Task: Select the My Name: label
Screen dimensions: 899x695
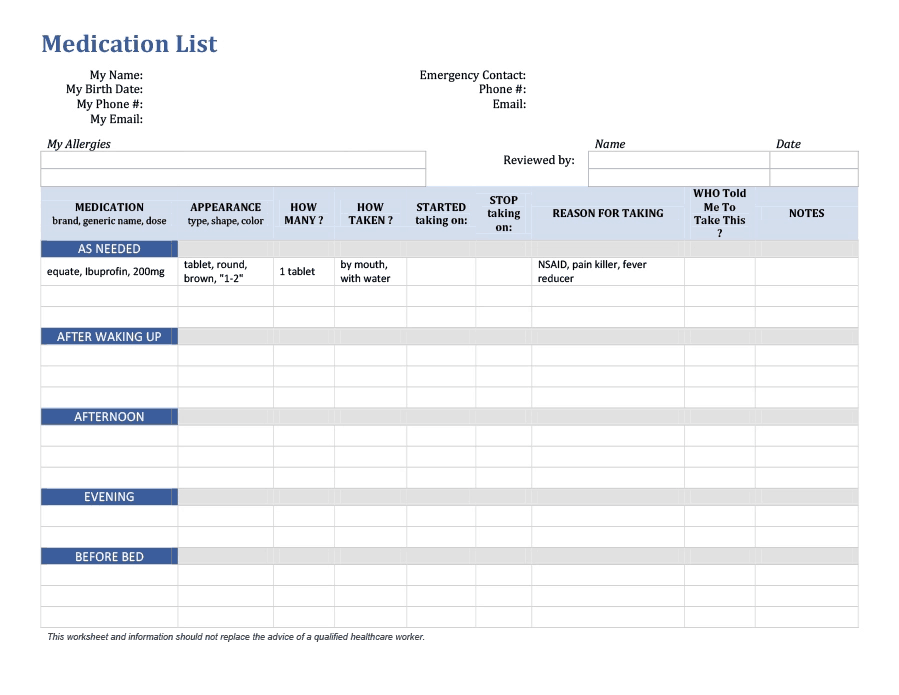Action: click(x=116, y=75)
